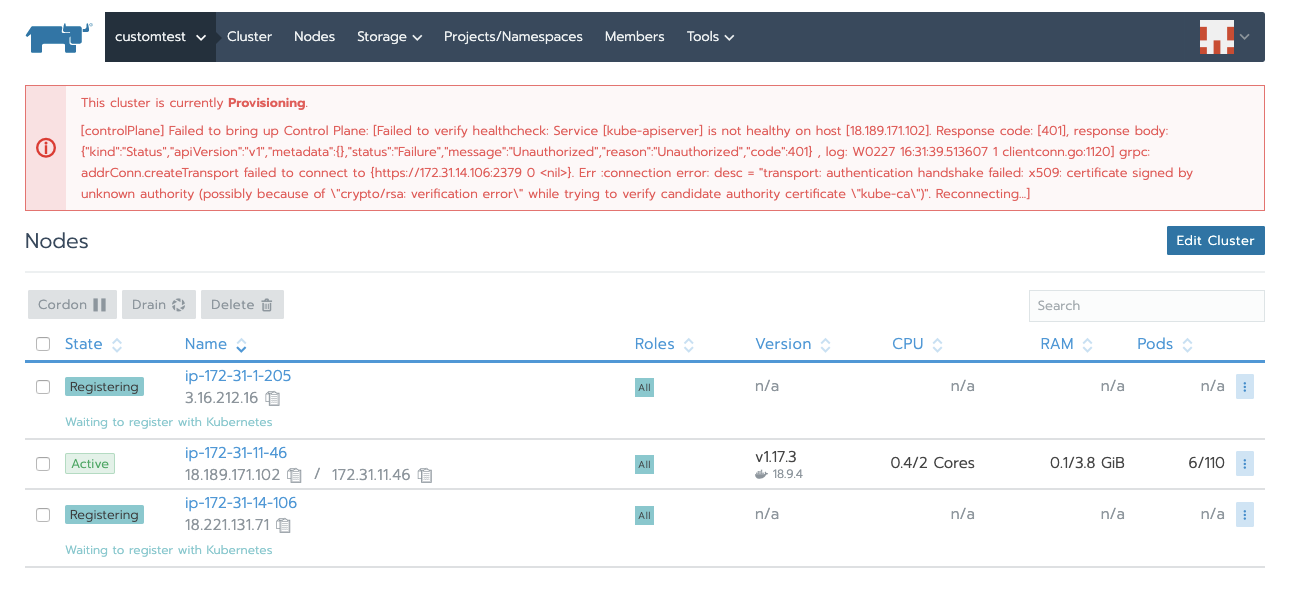Open the action menu for node ip-172-31-11-46

1245,463
